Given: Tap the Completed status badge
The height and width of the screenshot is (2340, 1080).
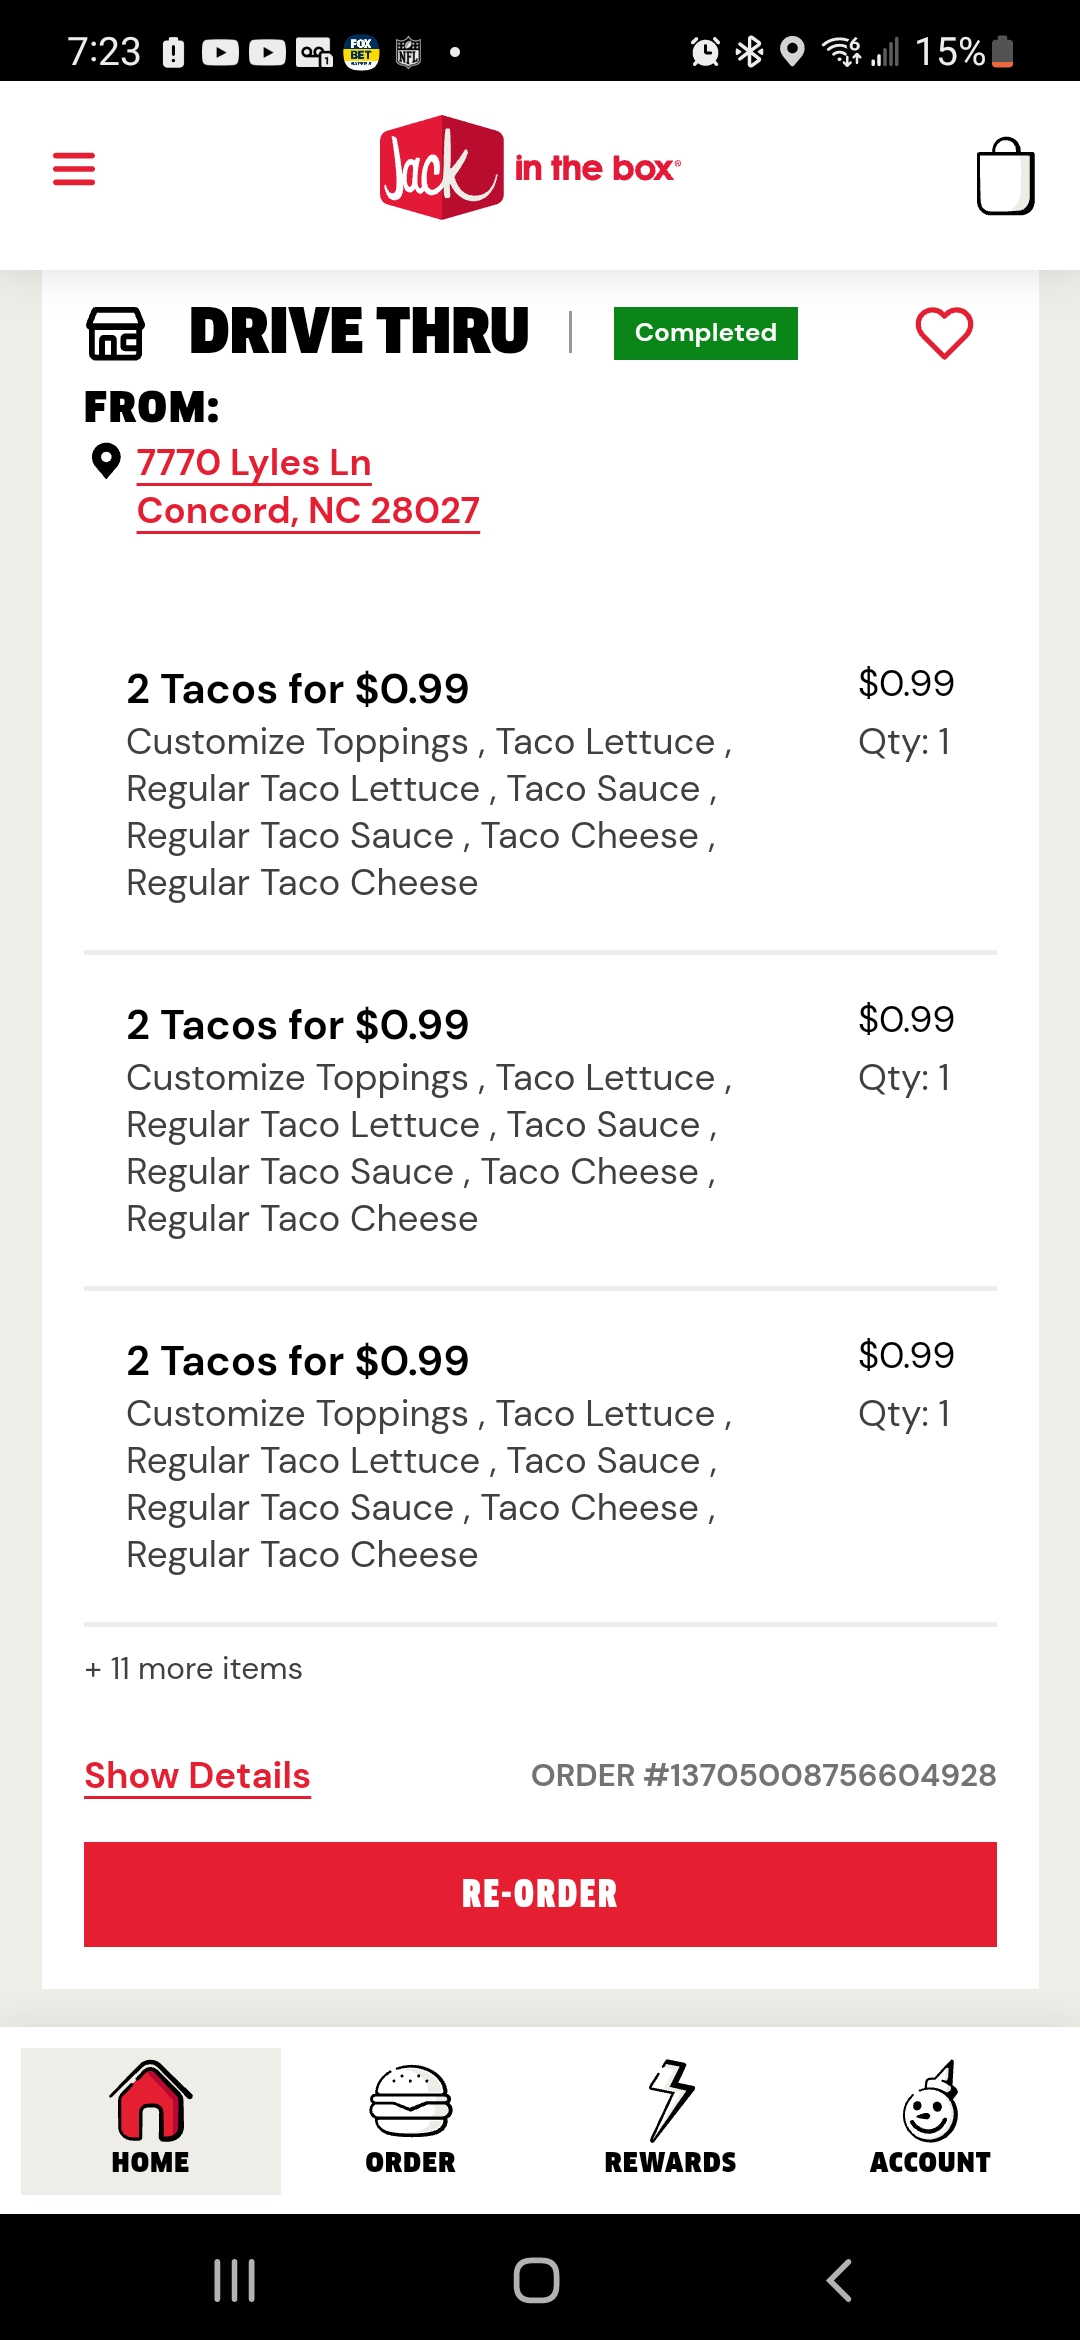Looking at the screenshot, I should [705, 333].
